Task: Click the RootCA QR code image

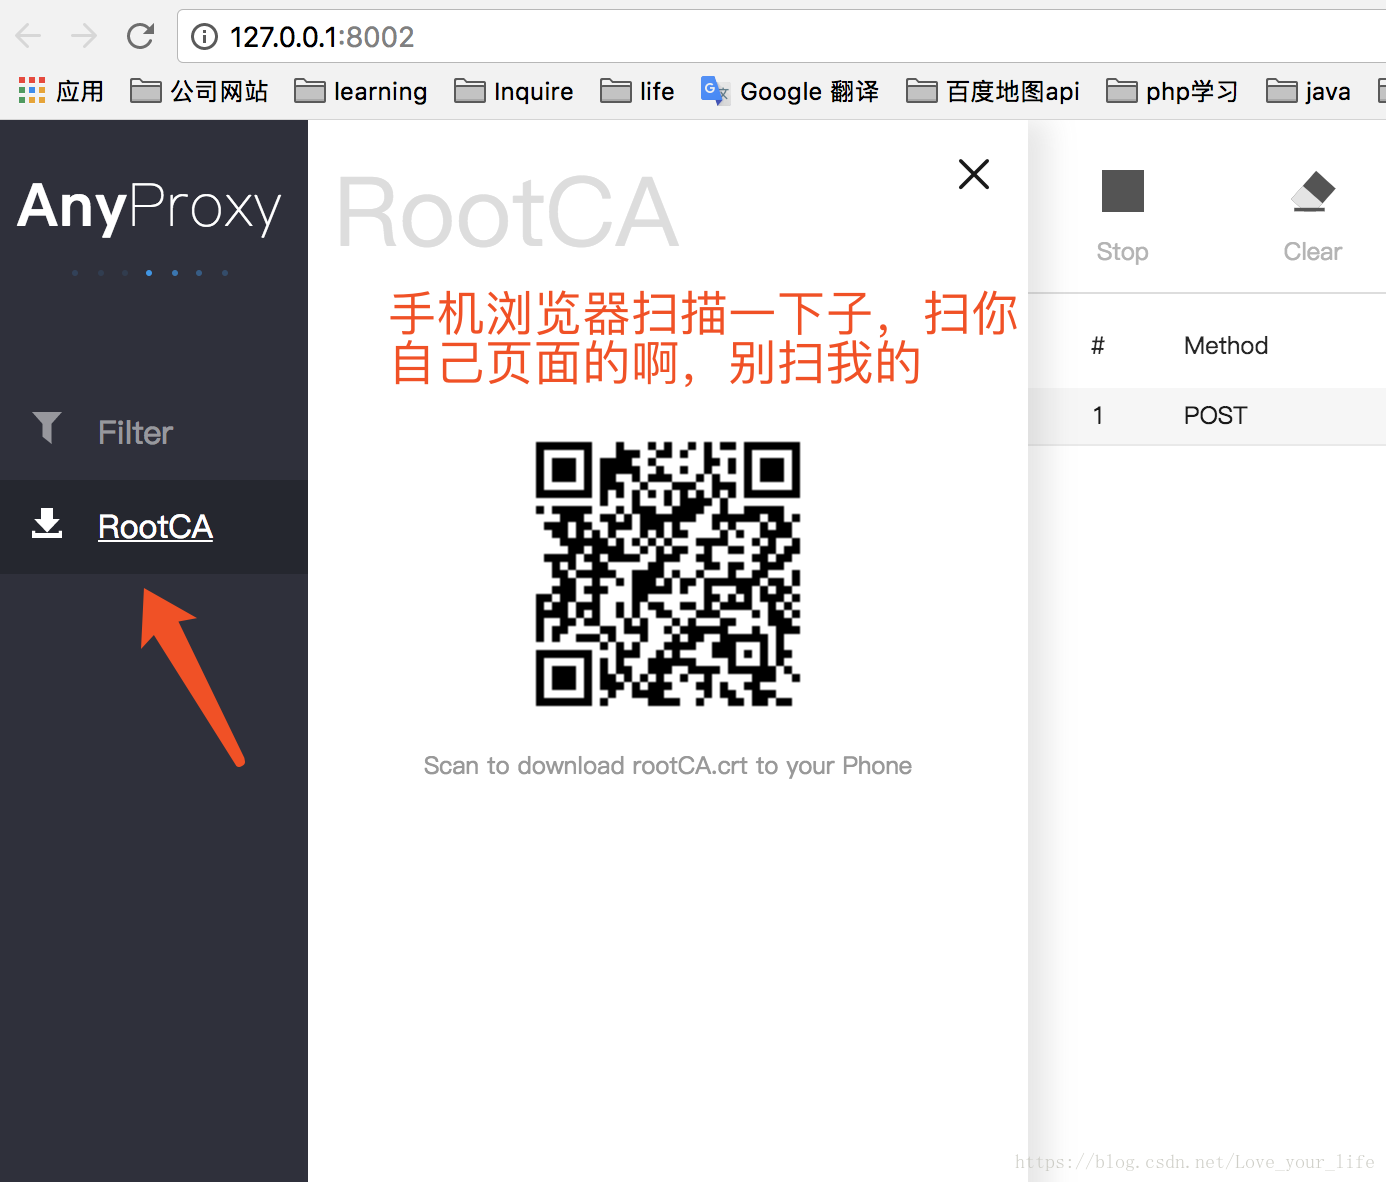Action: [x=667, y=573]
